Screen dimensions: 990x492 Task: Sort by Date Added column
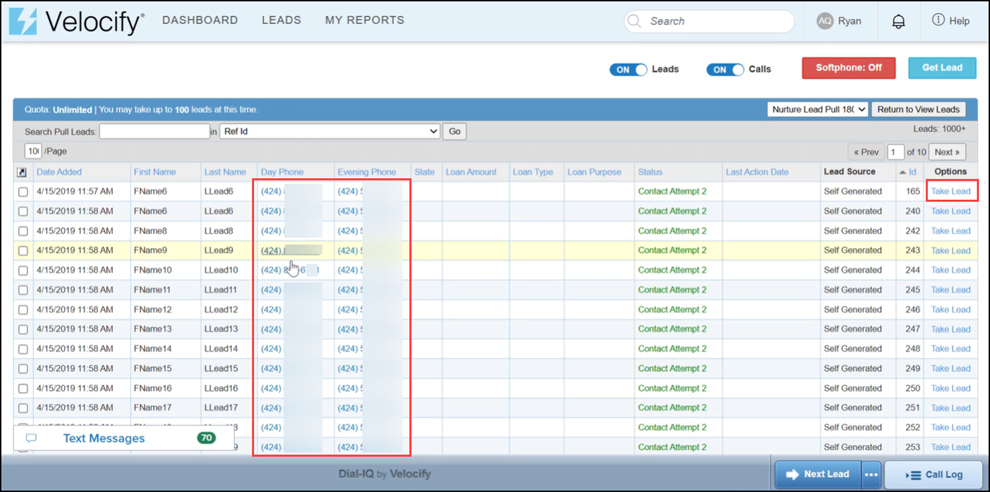(x=59, y=172)
